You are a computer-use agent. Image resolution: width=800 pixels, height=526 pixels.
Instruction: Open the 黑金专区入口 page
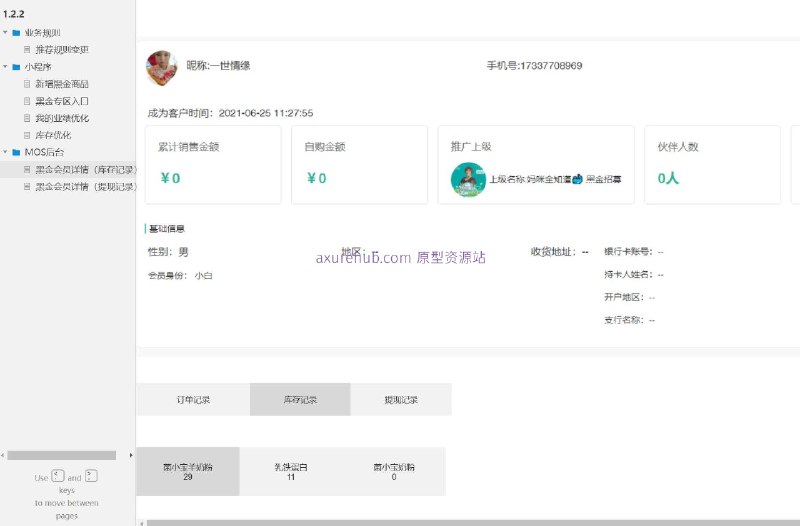click(x=62, y=101)
